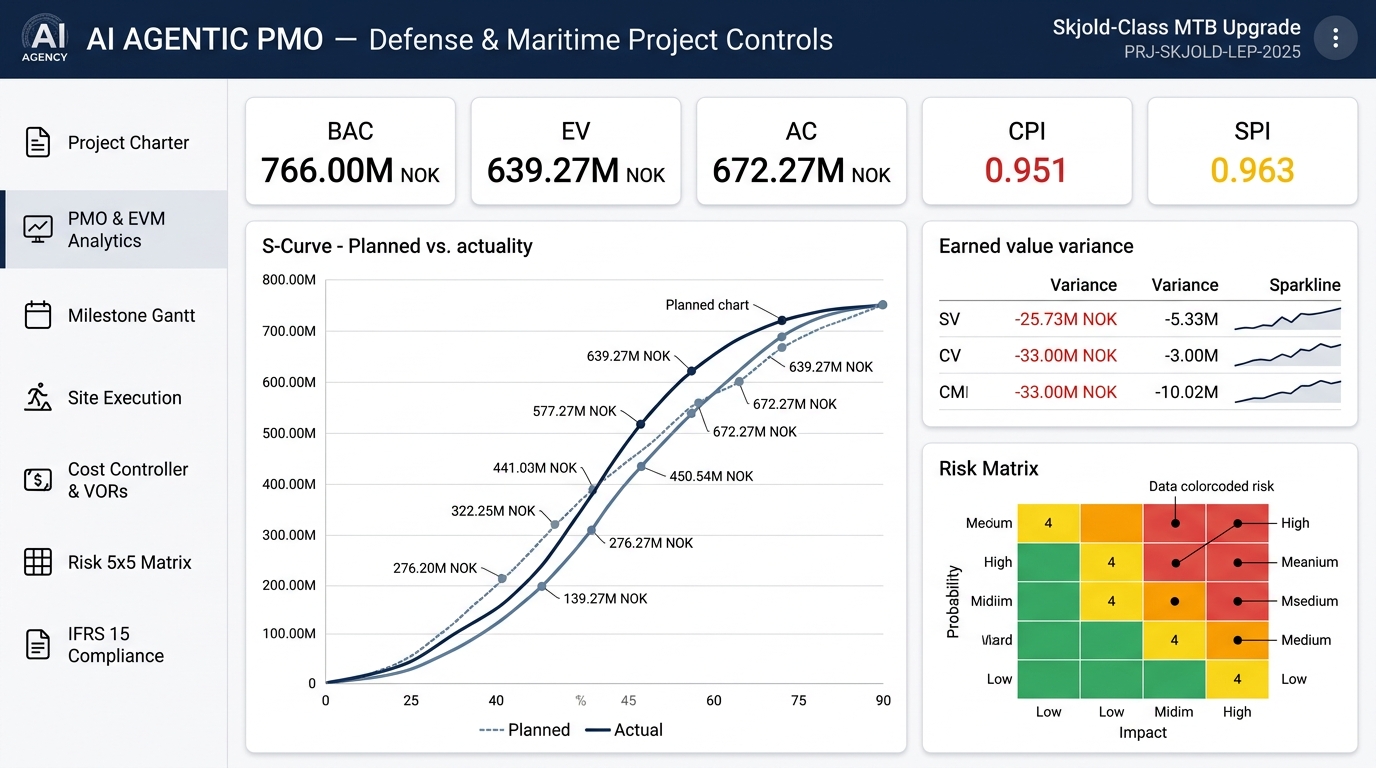This screenshot has height=768, width=1376.
Task: Click the Data colorcoded risk label
Action: [1212, 486]
